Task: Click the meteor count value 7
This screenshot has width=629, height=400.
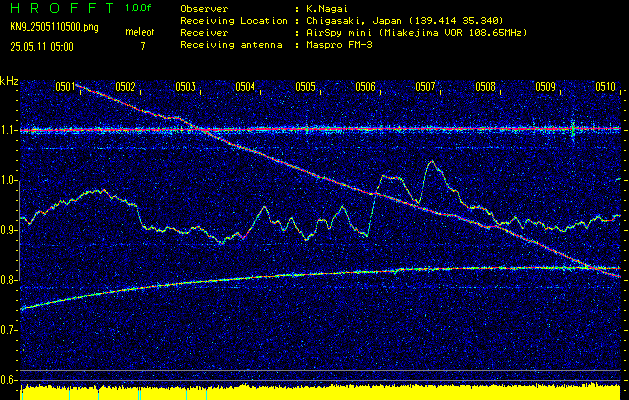Action: [143, 47]
